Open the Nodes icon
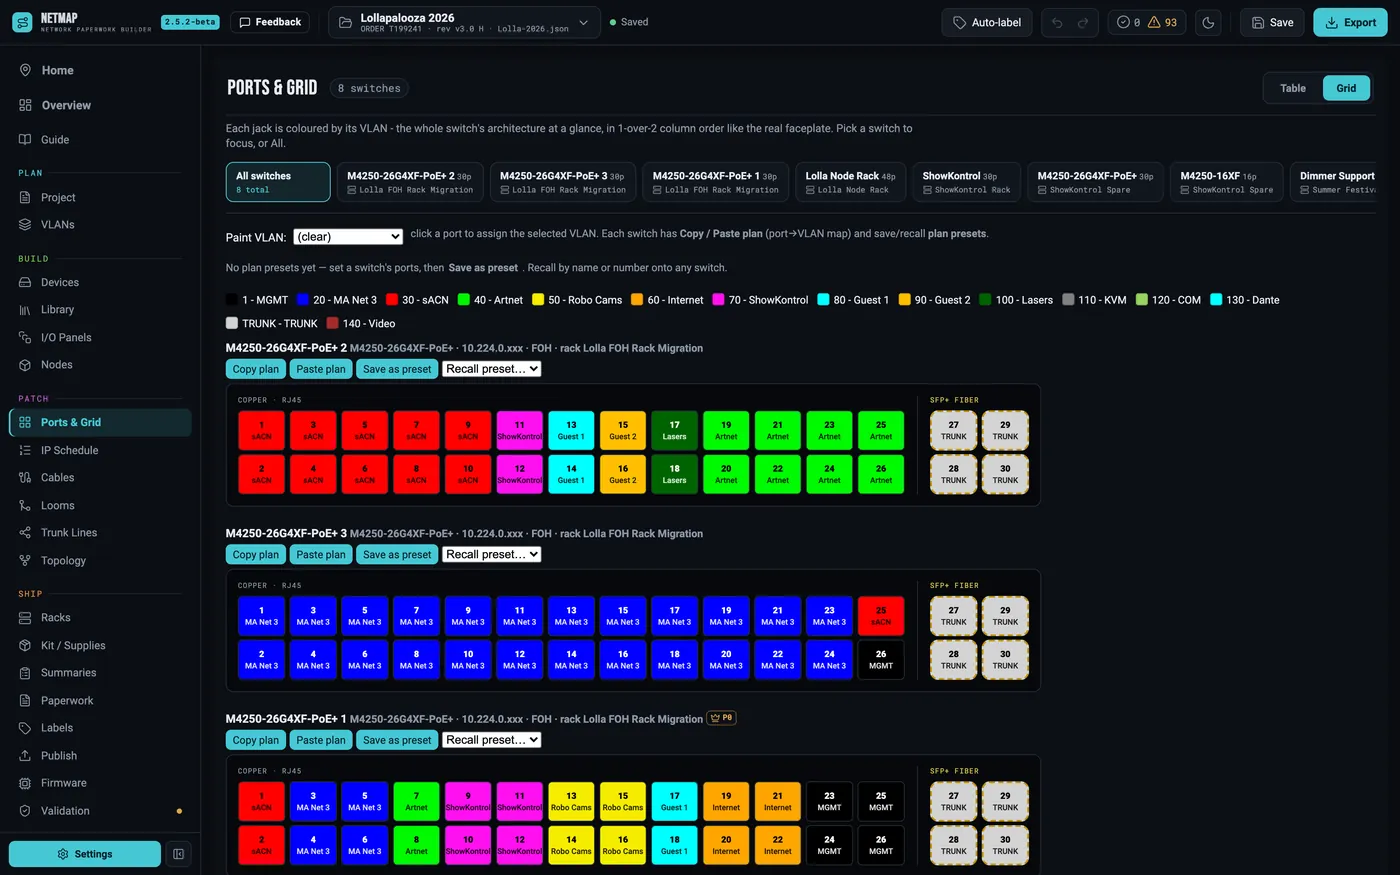Screen dimensions: 1400x875 pos(25,365)
